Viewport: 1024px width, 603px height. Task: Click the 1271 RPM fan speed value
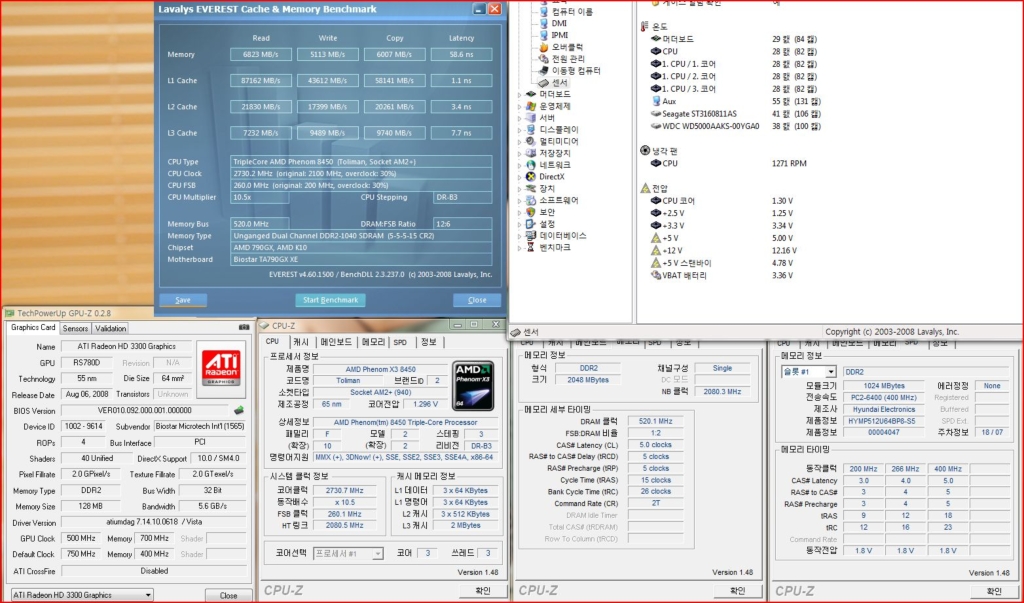pyautogui.click(x=789, y=163)
